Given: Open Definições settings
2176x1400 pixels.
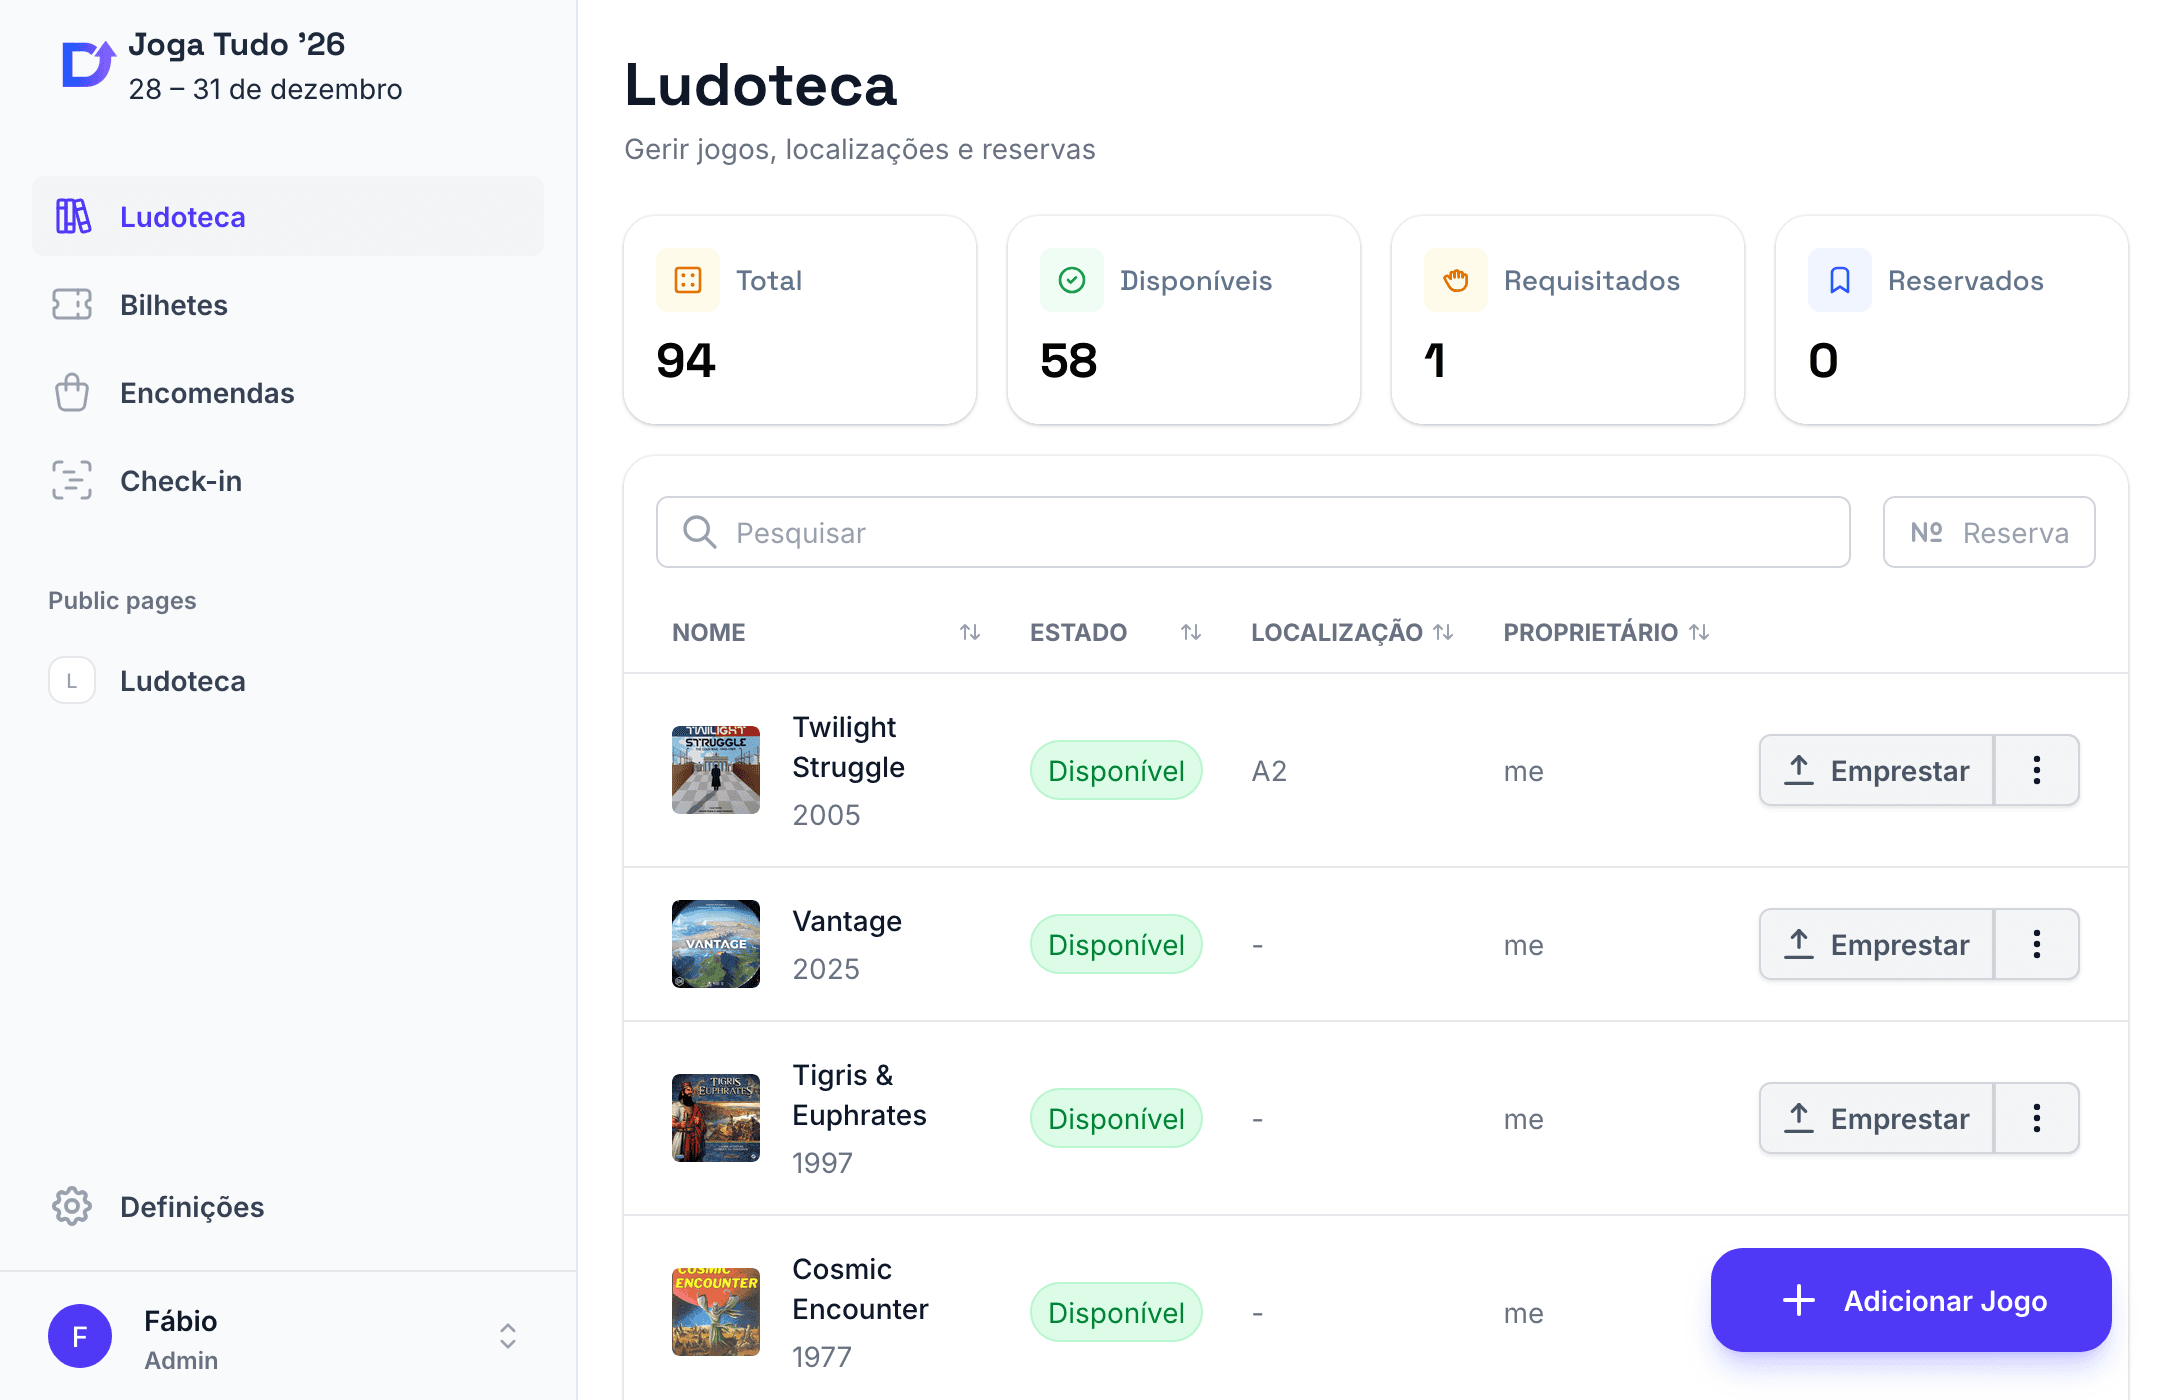Looking at the screenshot, I should click(x=288, y=1206).
